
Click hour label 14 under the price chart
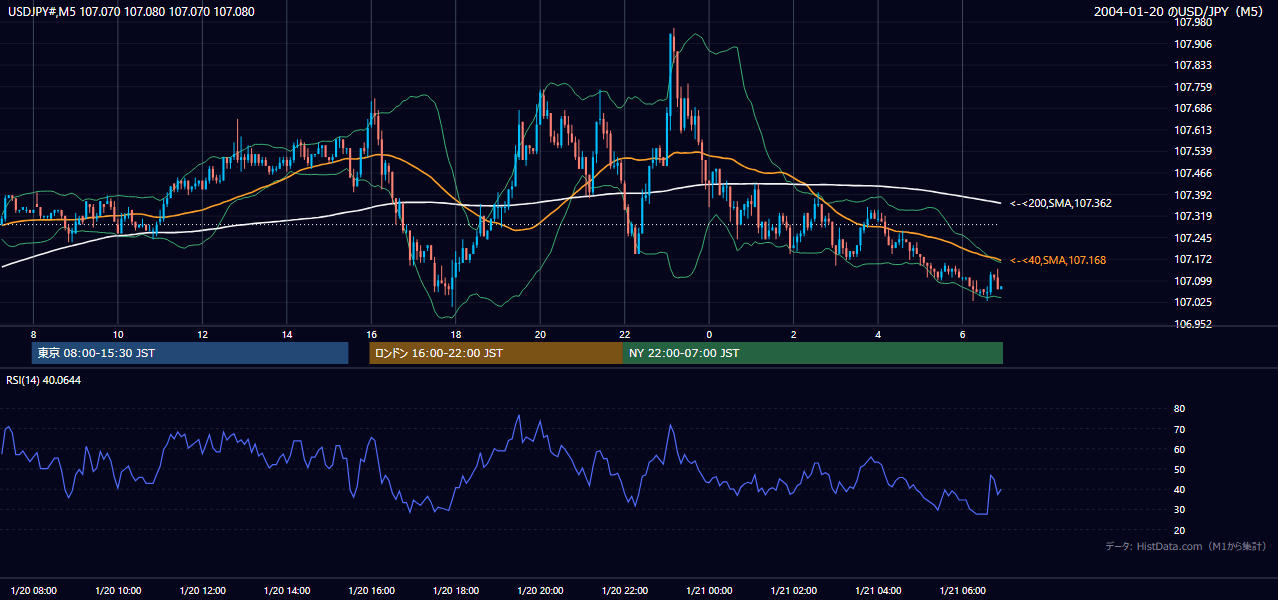287,334
